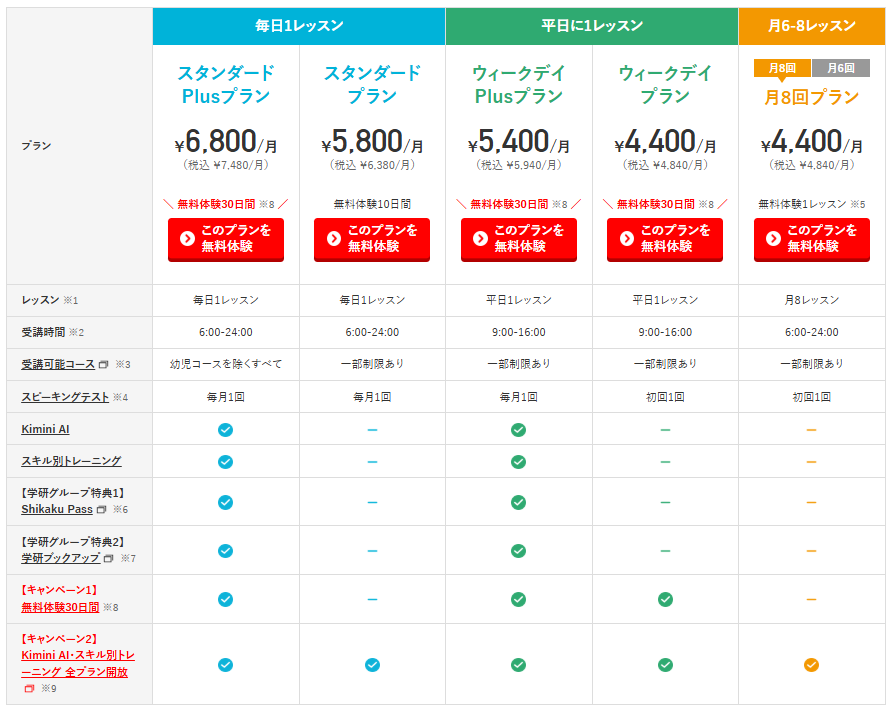Click the 毎日1レッスン column header
The image size is (896, 711).
tap(298, 26)
